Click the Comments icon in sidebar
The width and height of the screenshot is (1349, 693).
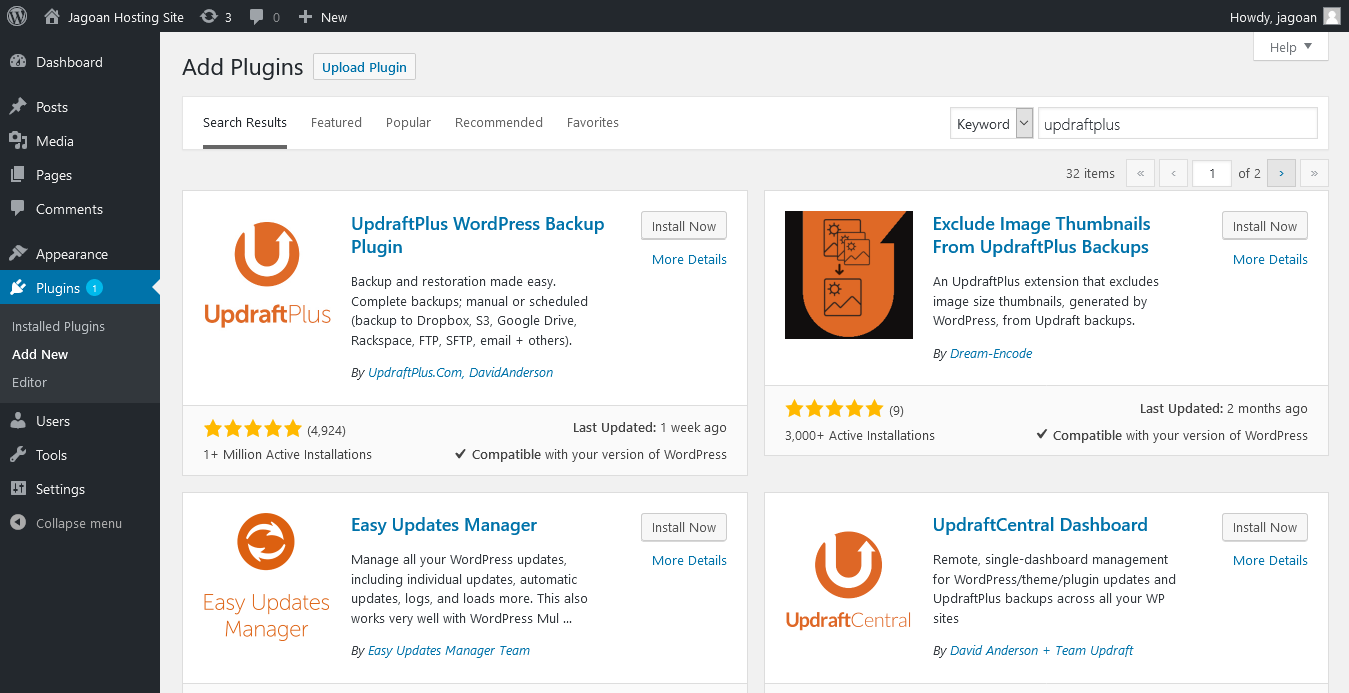coord(18,209)
